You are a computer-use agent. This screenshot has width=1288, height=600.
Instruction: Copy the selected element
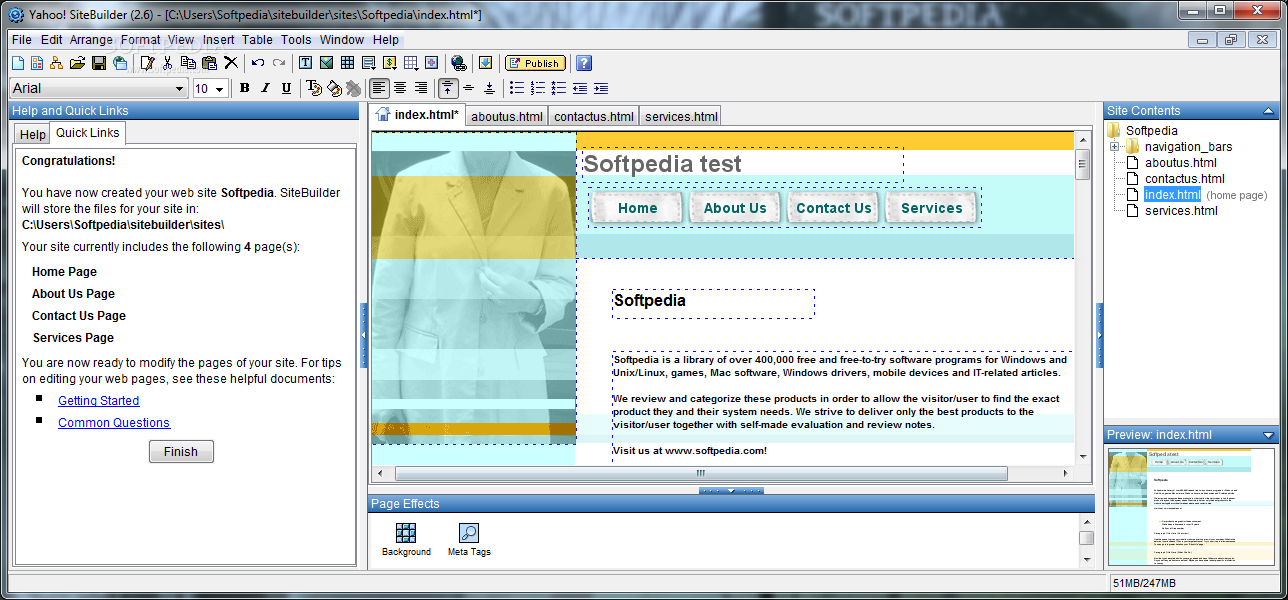point(188,63)
